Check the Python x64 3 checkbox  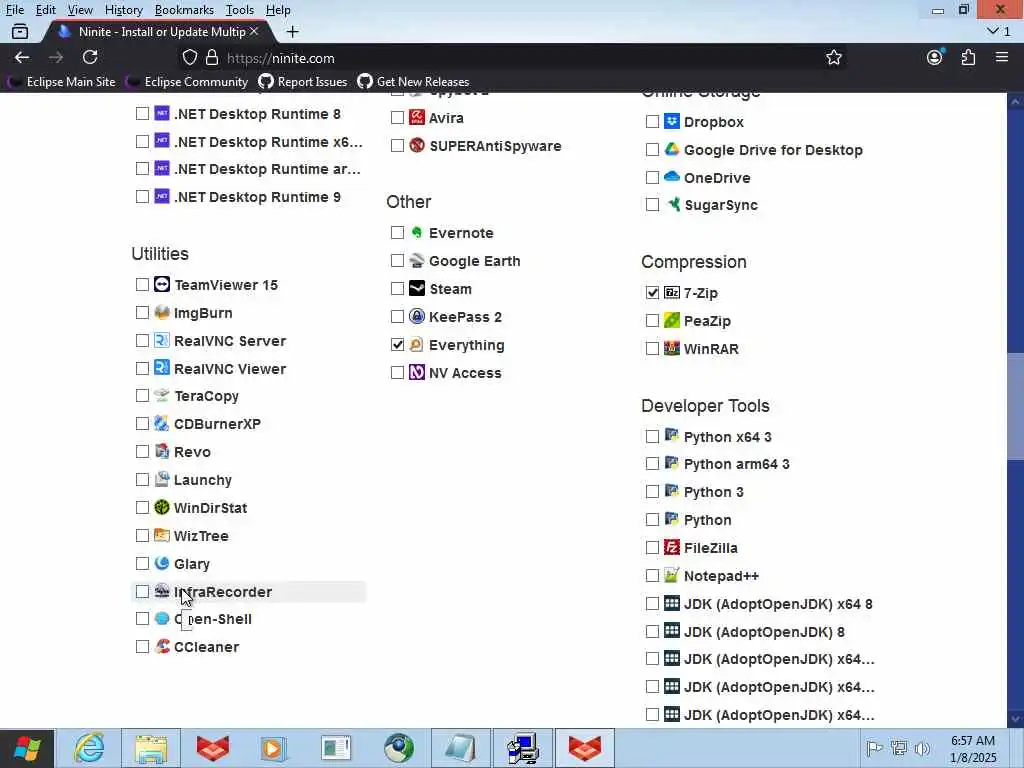click(x=652, y=436)
